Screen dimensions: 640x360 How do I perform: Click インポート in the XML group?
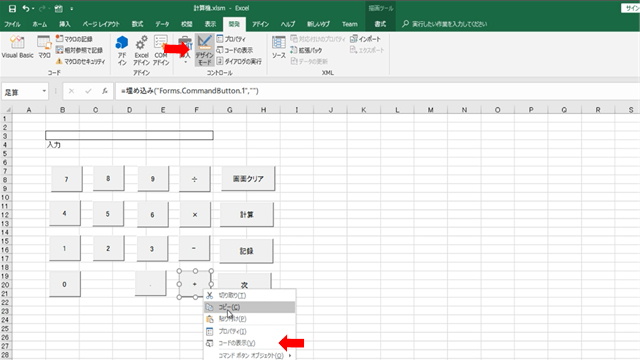(x=365, y=39)
